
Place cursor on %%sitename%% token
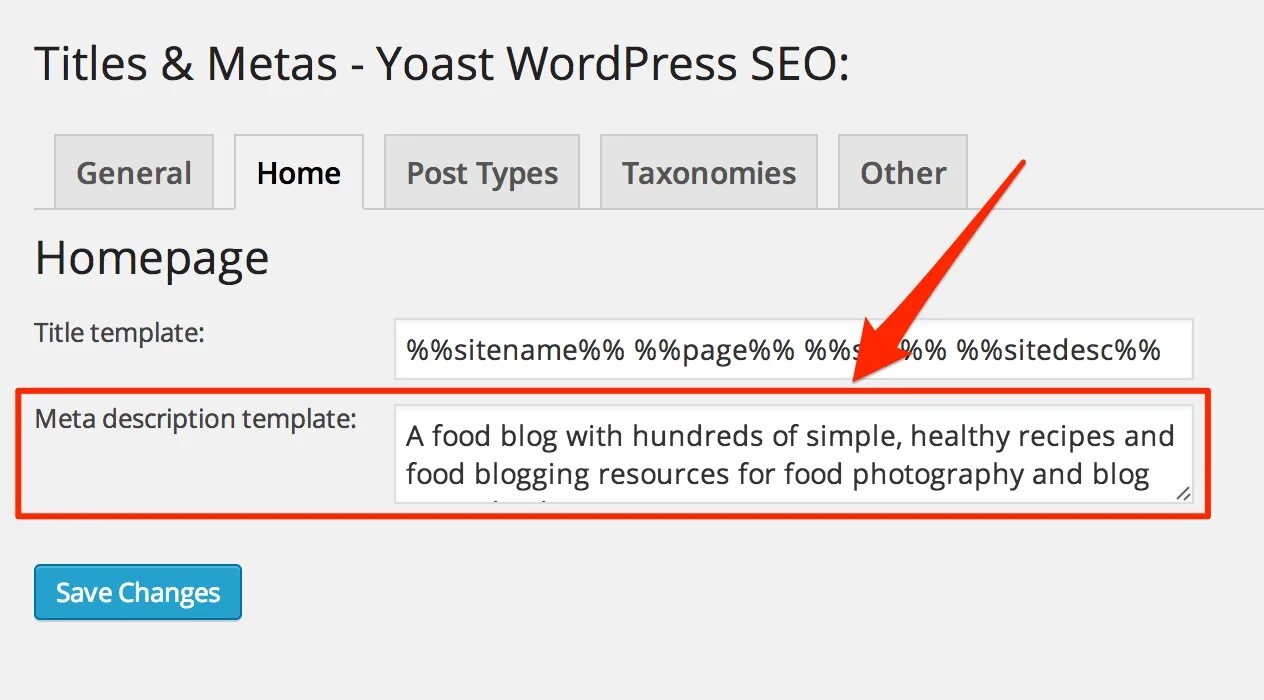point(515,350)
